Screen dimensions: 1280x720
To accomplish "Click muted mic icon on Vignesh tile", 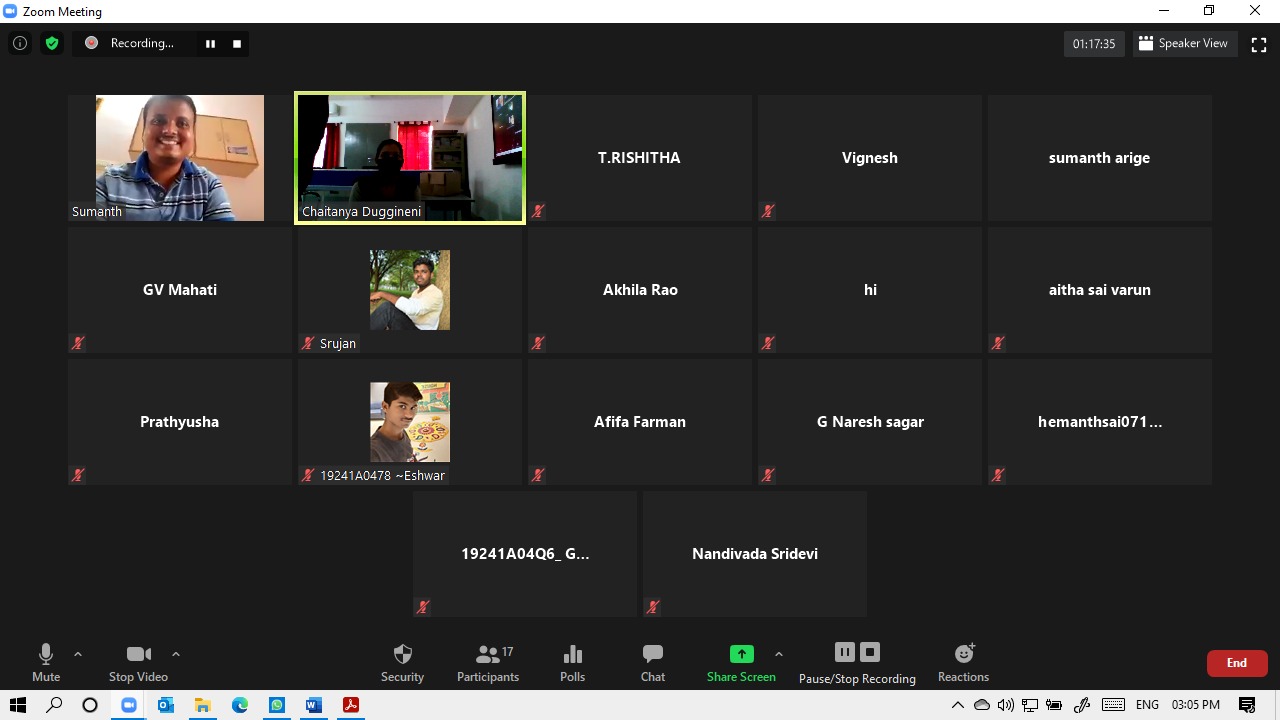I will pyautogui.click(x=768, y=211).
